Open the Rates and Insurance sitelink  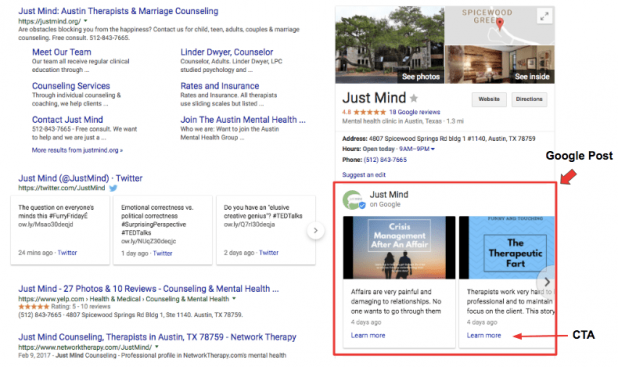click(220, 86)
